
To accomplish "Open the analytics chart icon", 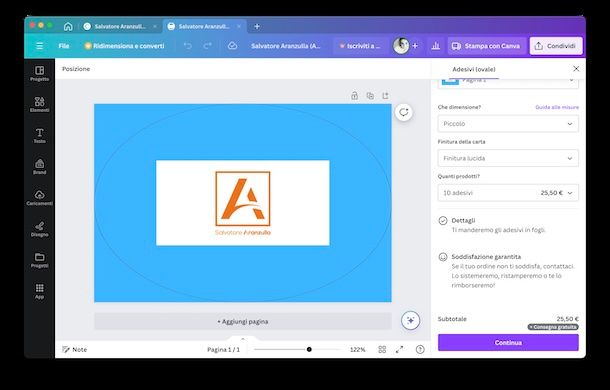I will click(x=436, y=46).
